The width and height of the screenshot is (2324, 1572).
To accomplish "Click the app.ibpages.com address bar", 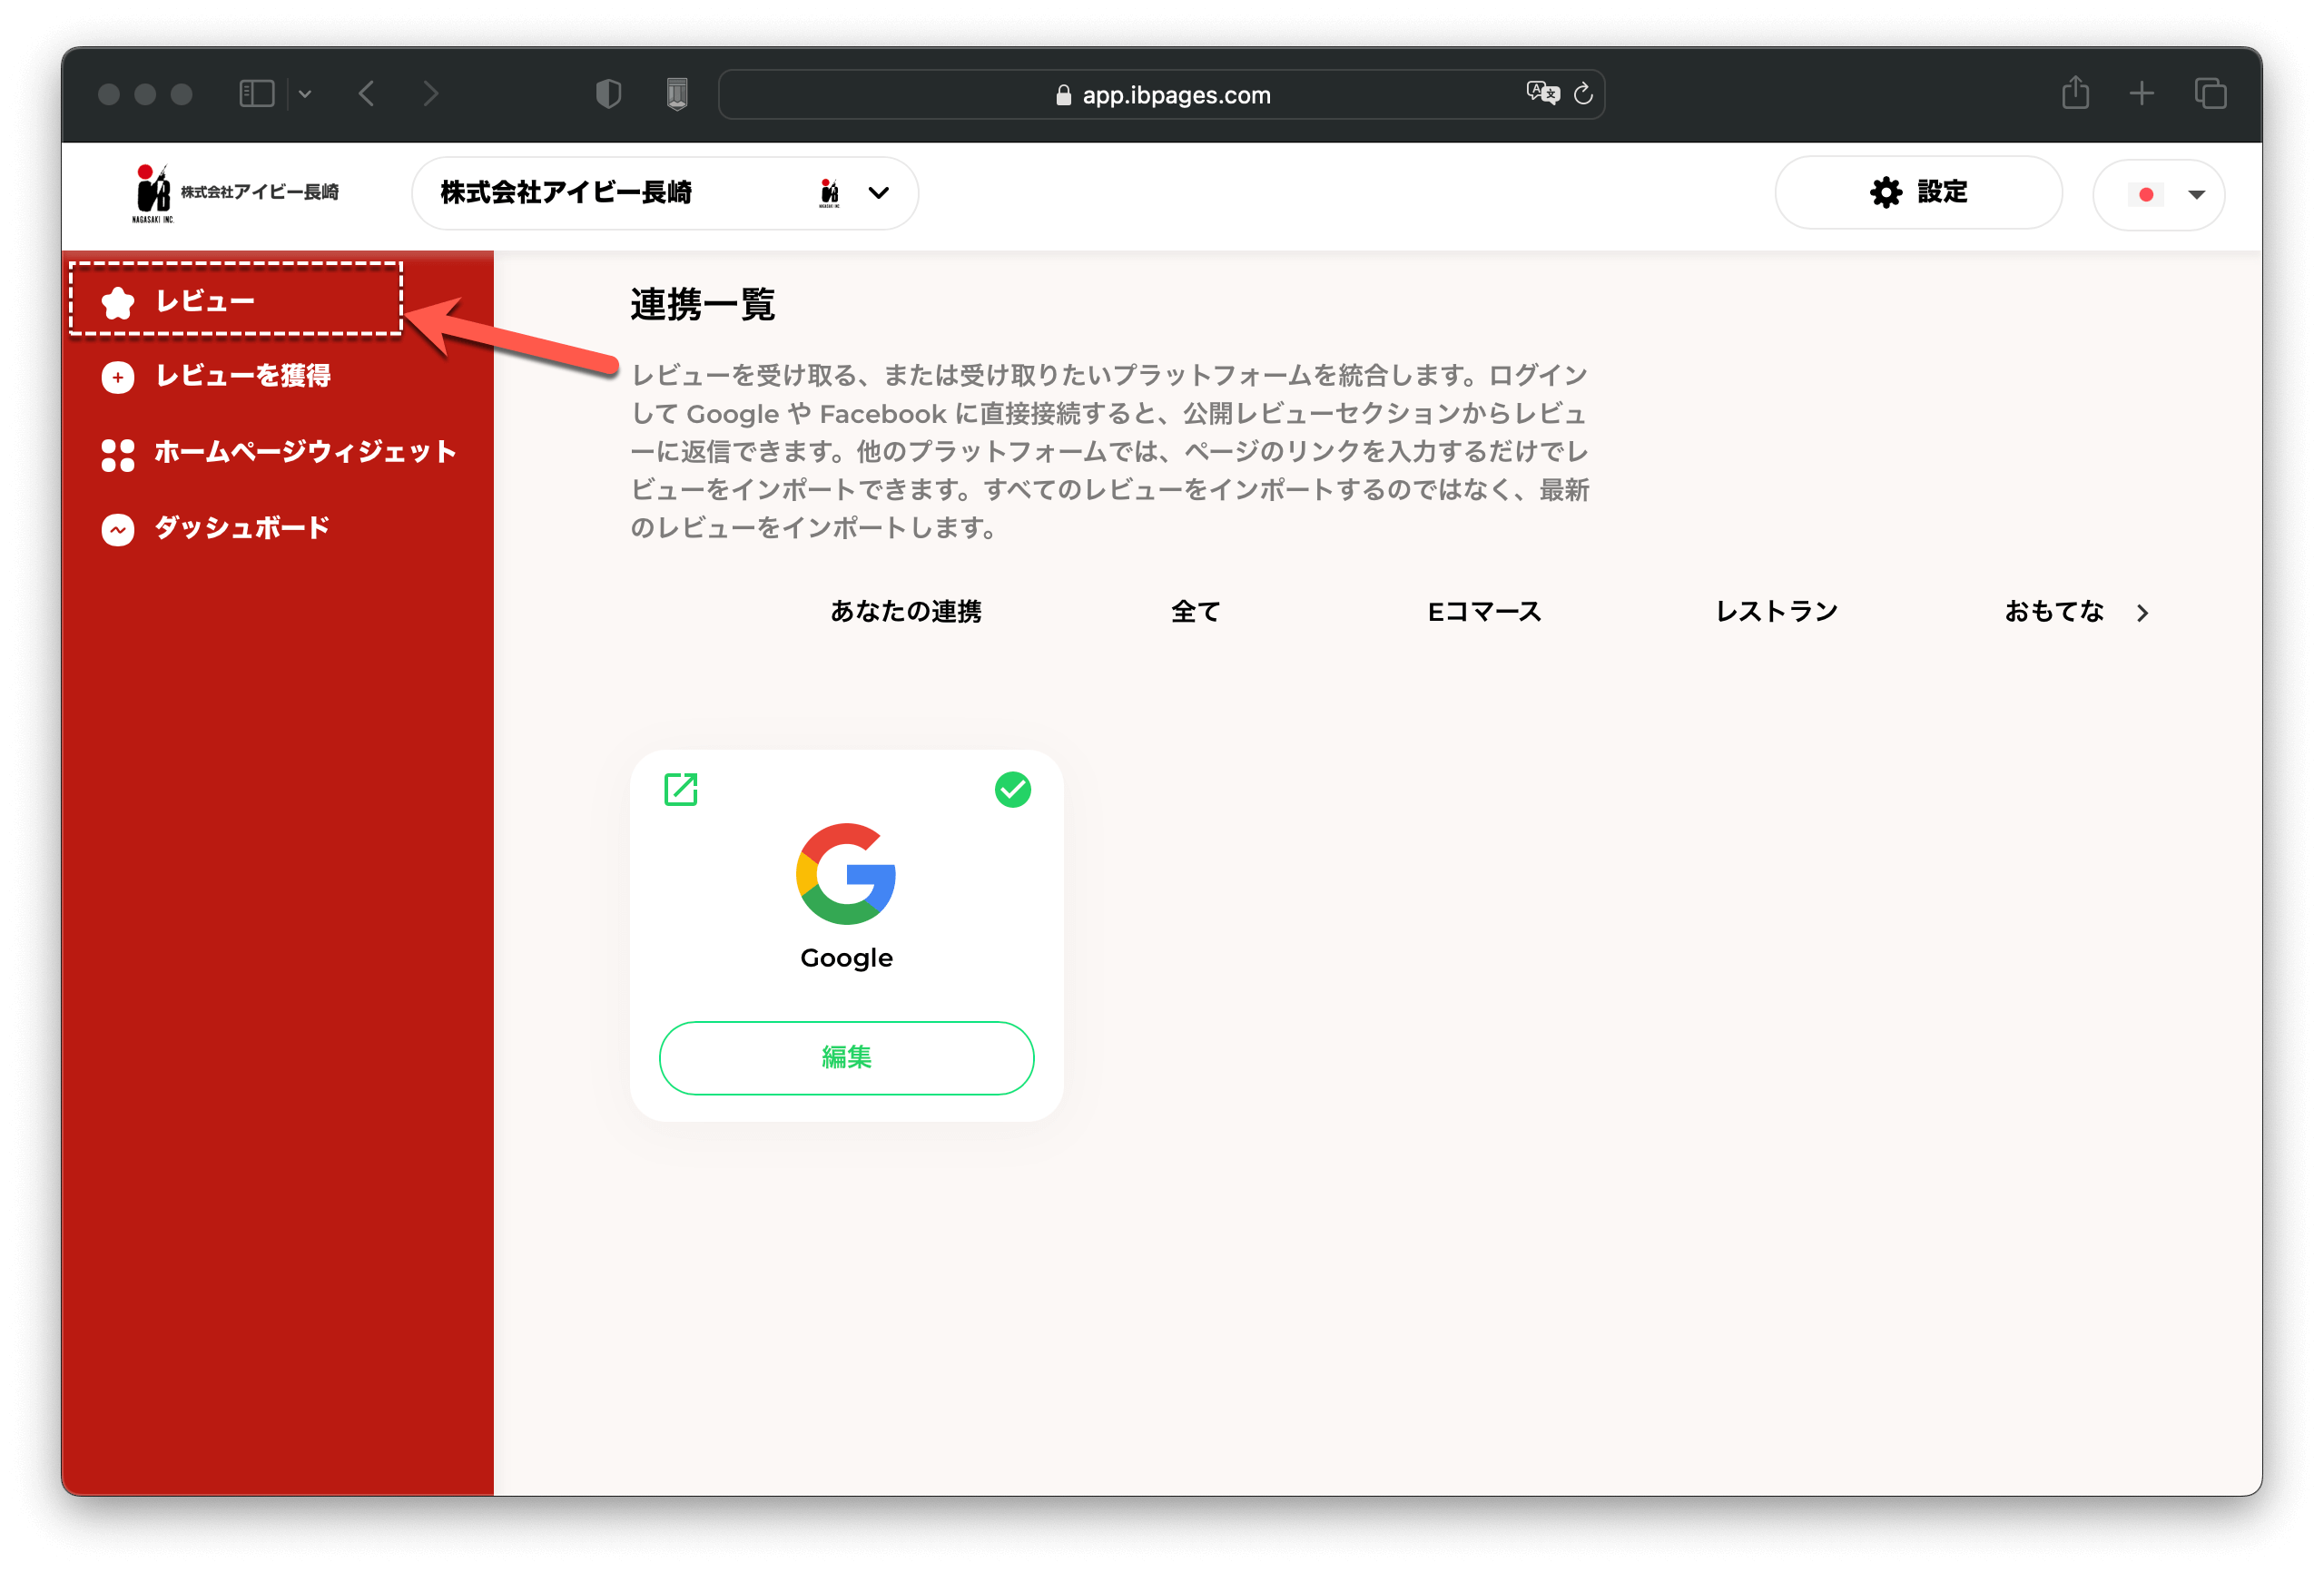I will (1161, 94).
